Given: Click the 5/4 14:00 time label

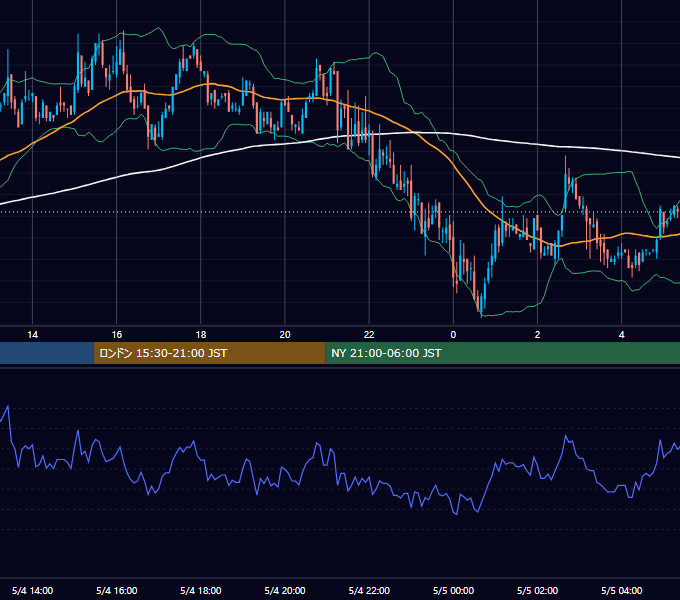Looking at the screenshot, I should point(33,590).
